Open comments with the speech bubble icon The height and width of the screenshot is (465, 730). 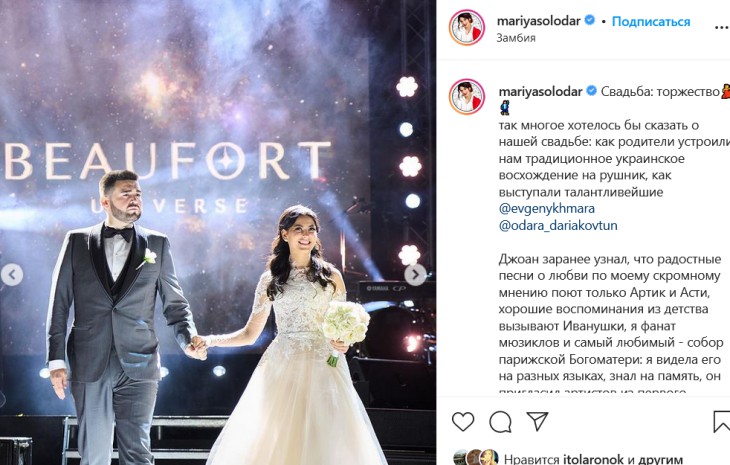500,422
